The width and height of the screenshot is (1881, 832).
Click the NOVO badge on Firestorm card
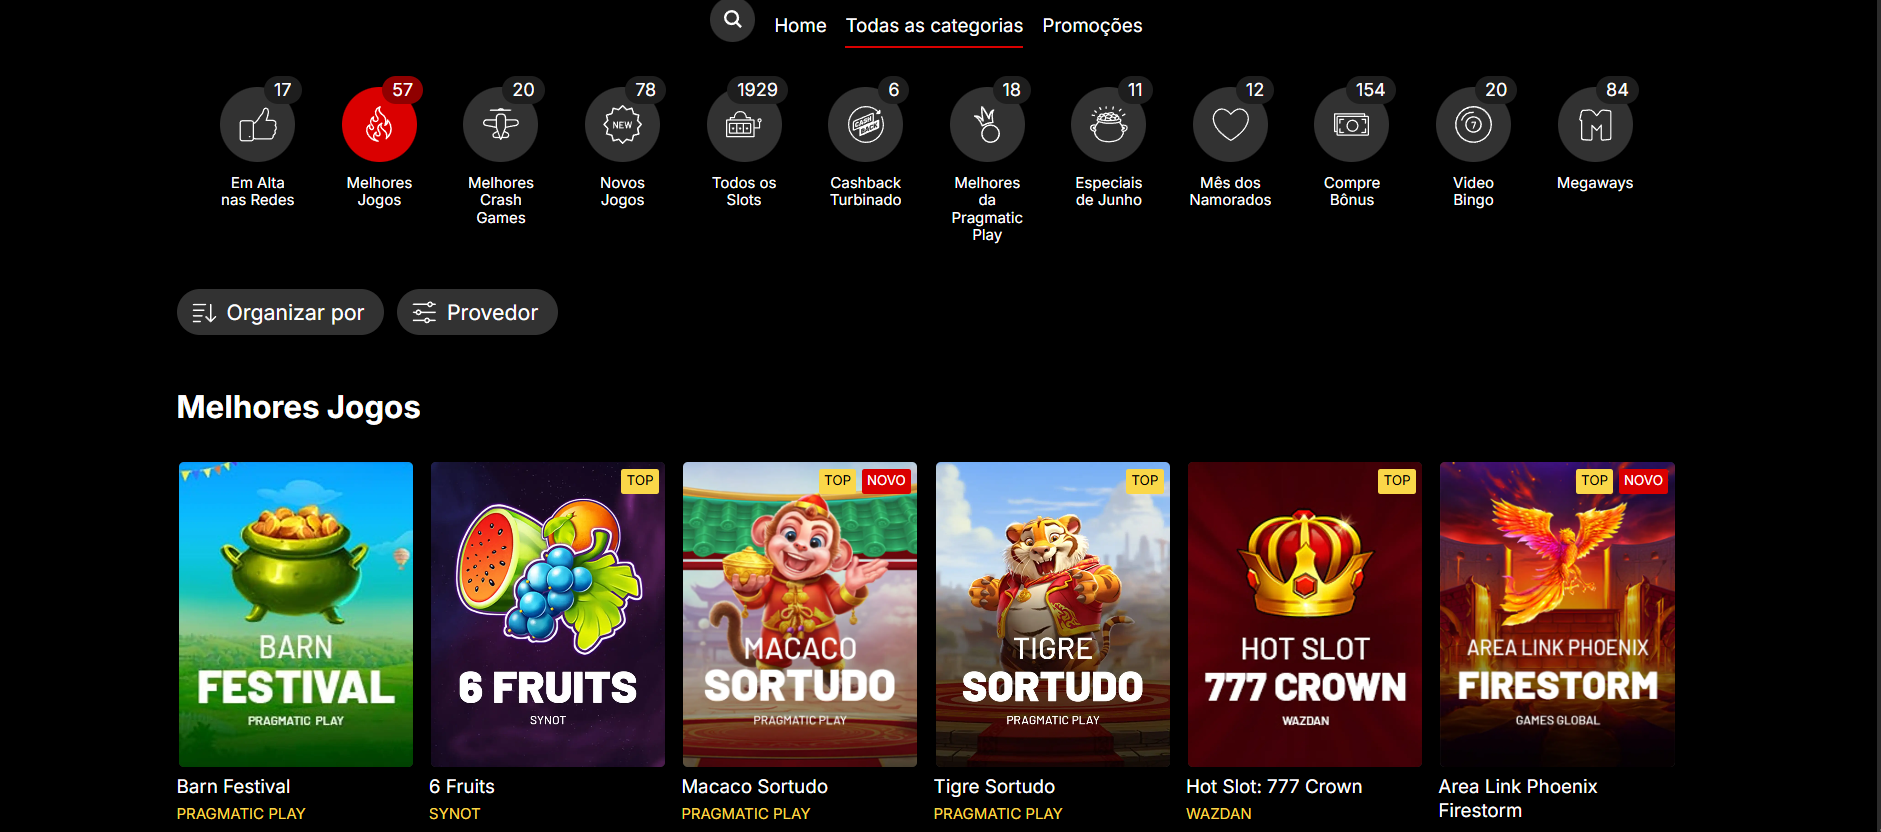click(x=1643, y=481)
